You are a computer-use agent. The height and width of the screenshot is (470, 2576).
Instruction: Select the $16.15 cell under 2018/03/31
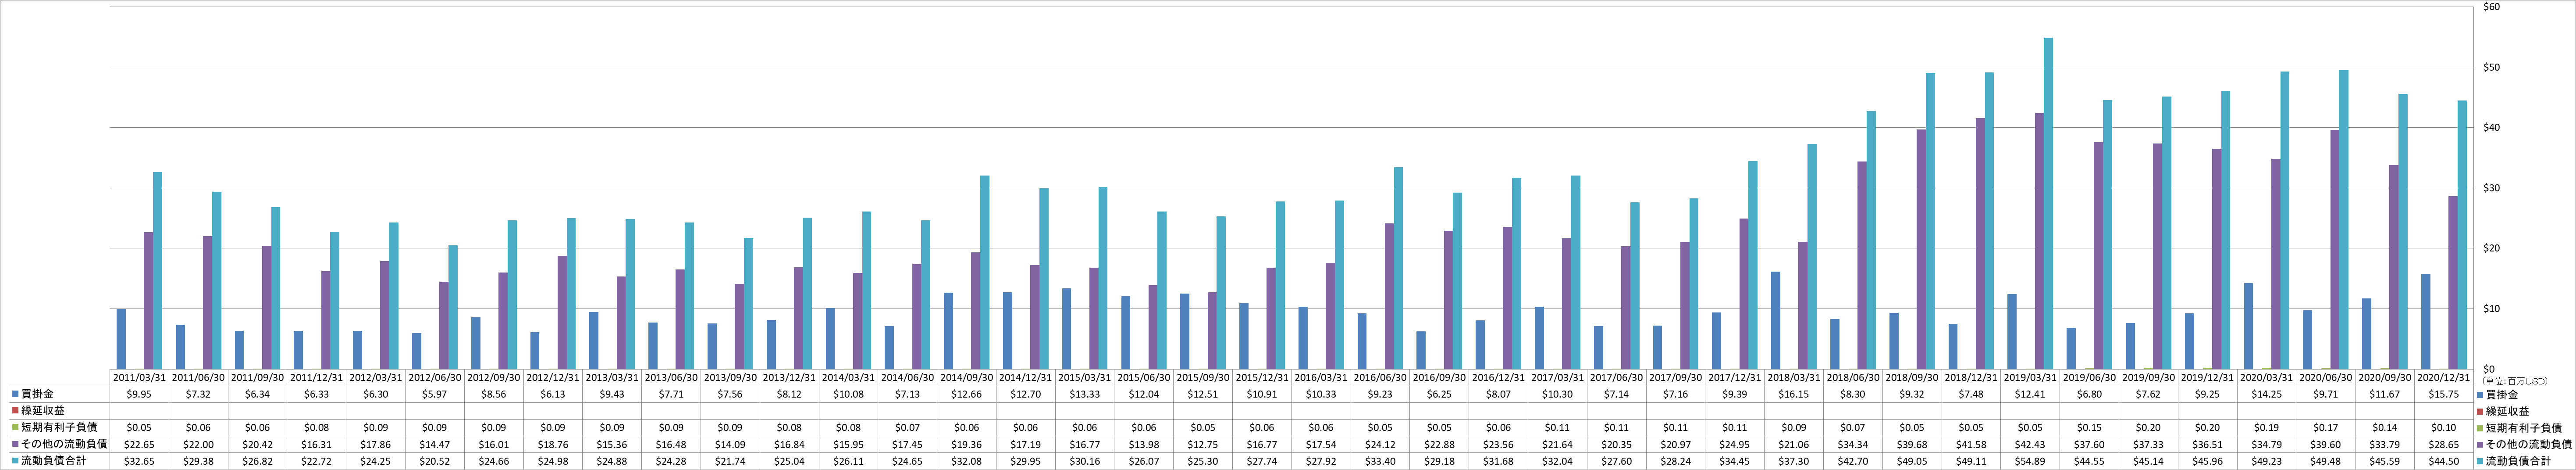tap(1794, 394)
